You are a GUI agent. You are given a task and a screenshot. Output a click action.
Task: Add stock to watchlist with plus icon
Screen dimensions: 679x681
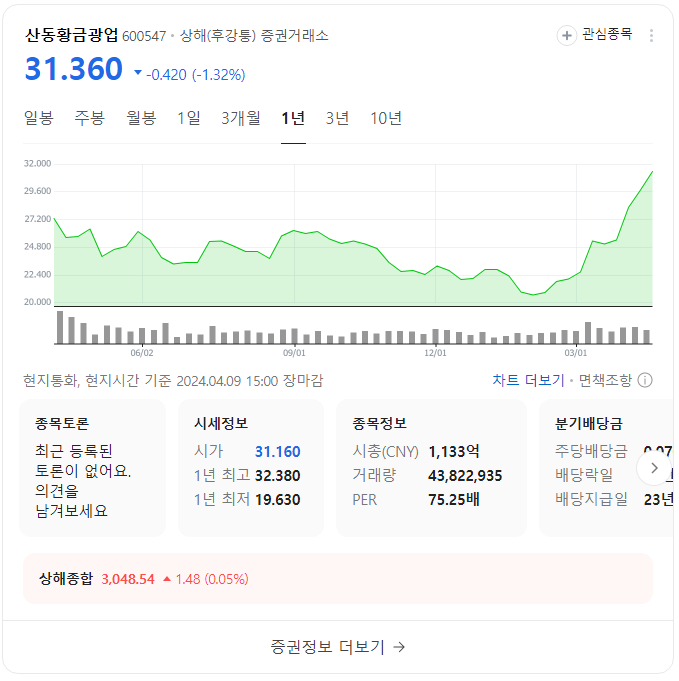[566, 35]
